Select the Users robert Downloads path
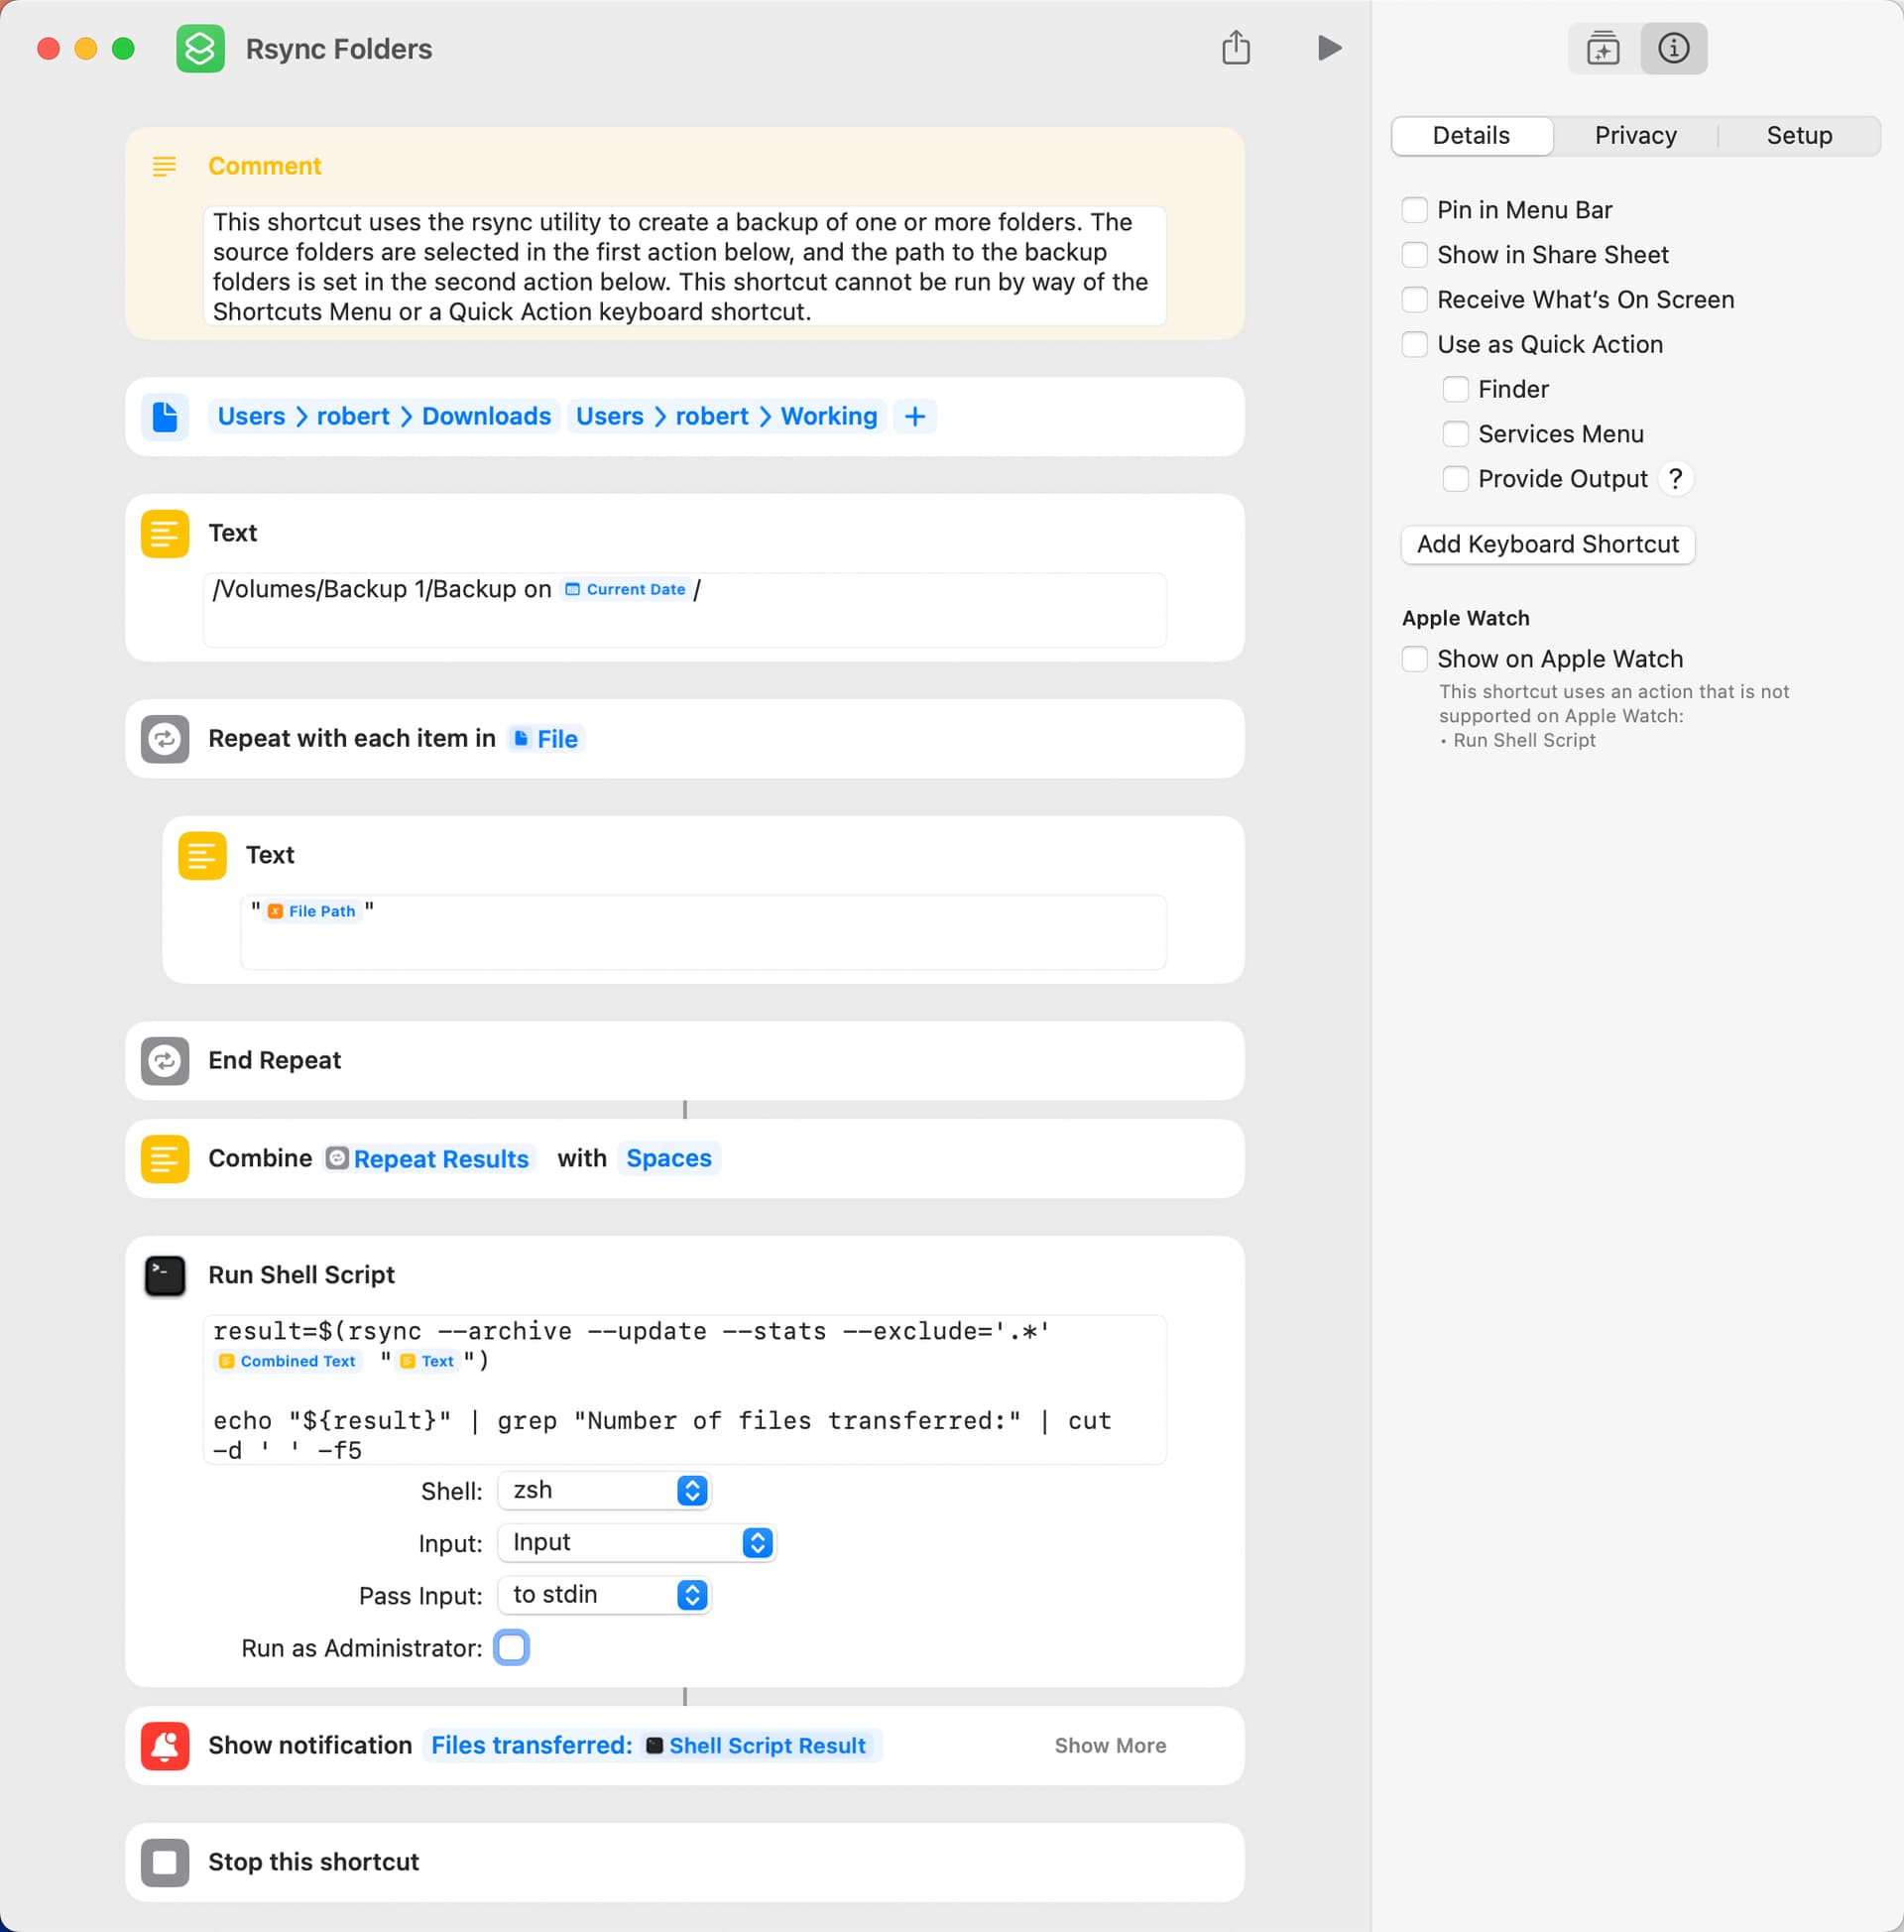The width and height of the screenshot is (1904, 1932). coord(384,417)
